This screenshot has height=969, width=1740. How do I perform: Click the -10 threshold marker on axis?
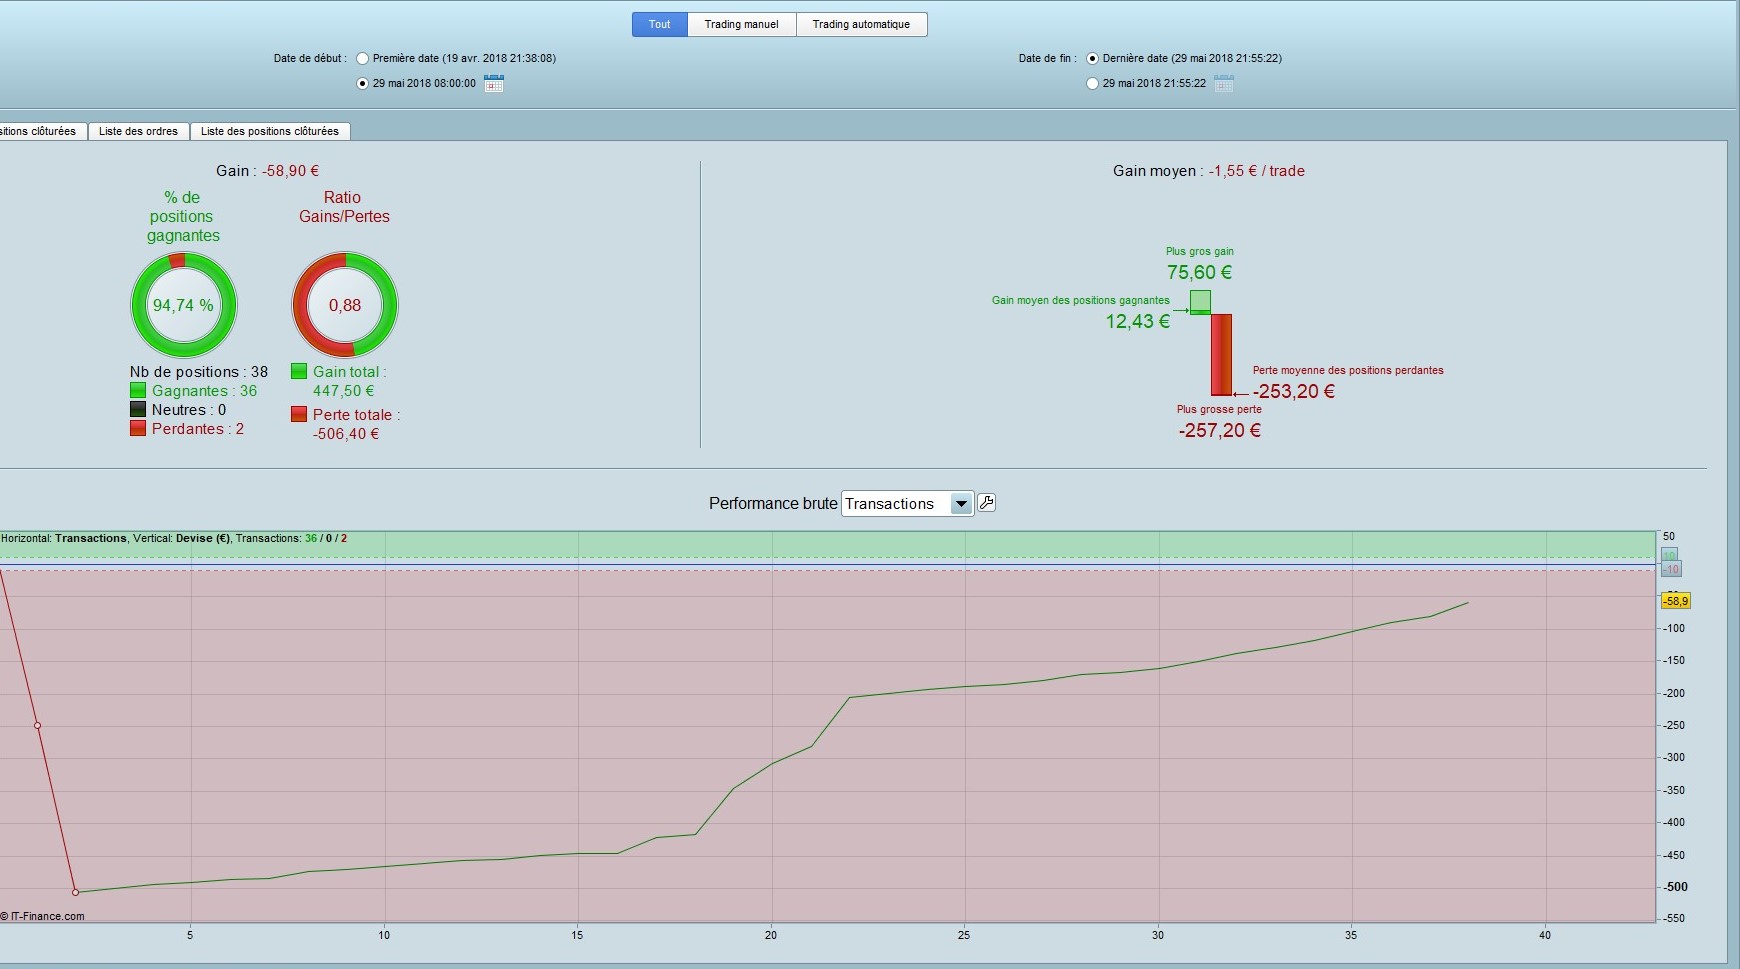point(1671,569)
